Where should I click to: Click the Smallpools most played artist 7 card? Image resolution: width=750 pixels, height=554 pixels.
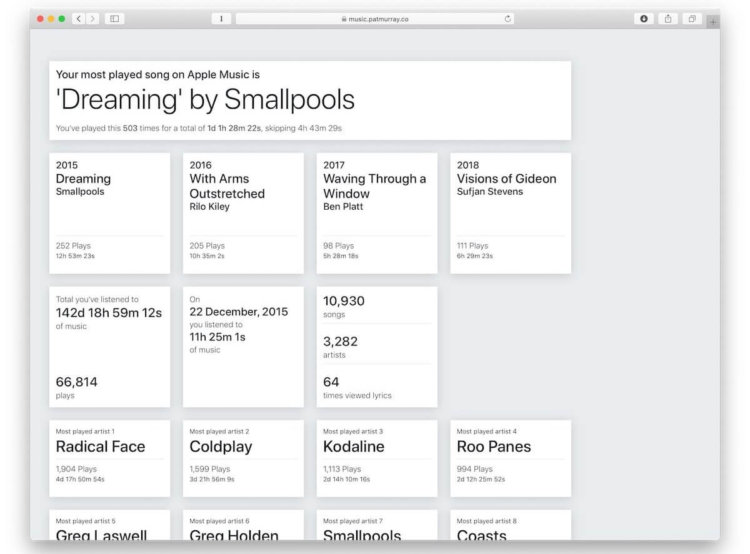[x=377, y=525]
